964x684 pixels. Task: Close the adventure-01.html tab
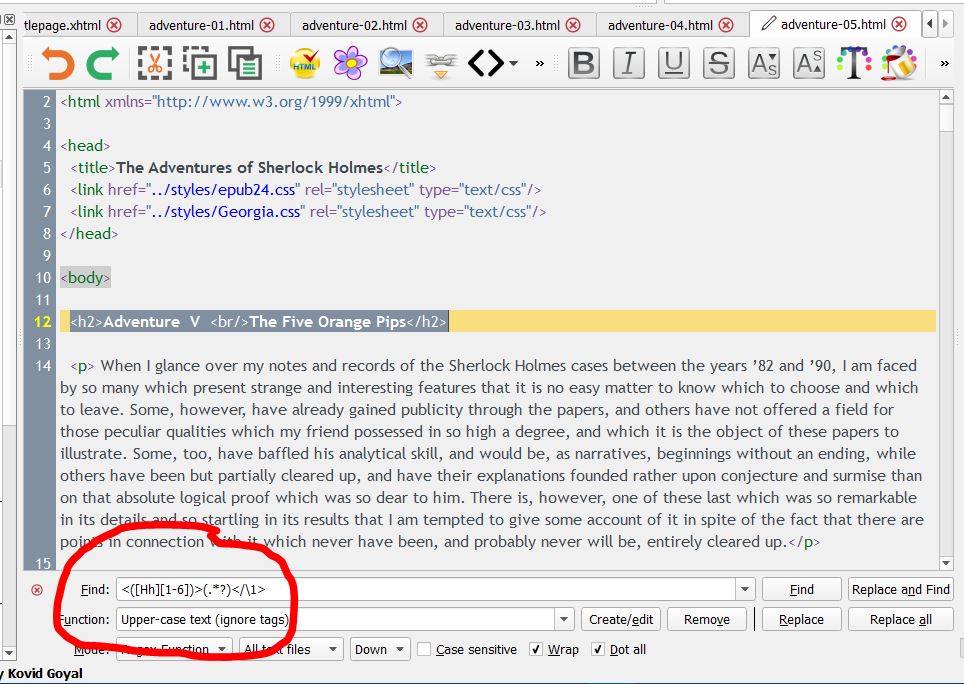(x=267, y=25)
